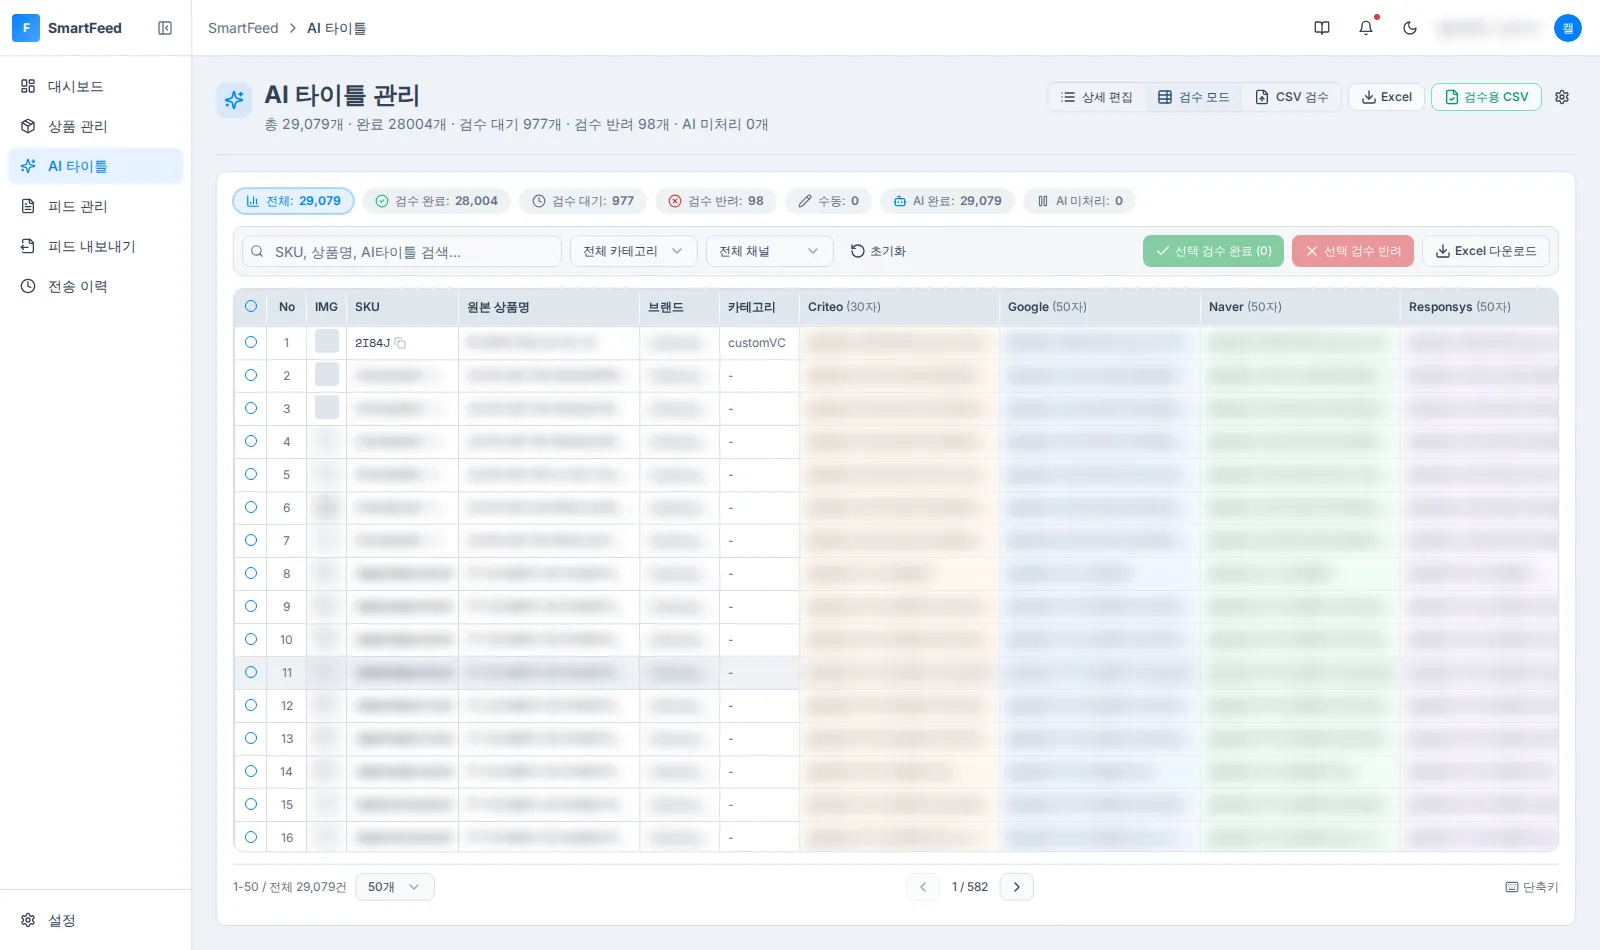The image size is (1600, 950).
Task: Filter by AI 완료: 29,079
Action: (x=947, y=201)
